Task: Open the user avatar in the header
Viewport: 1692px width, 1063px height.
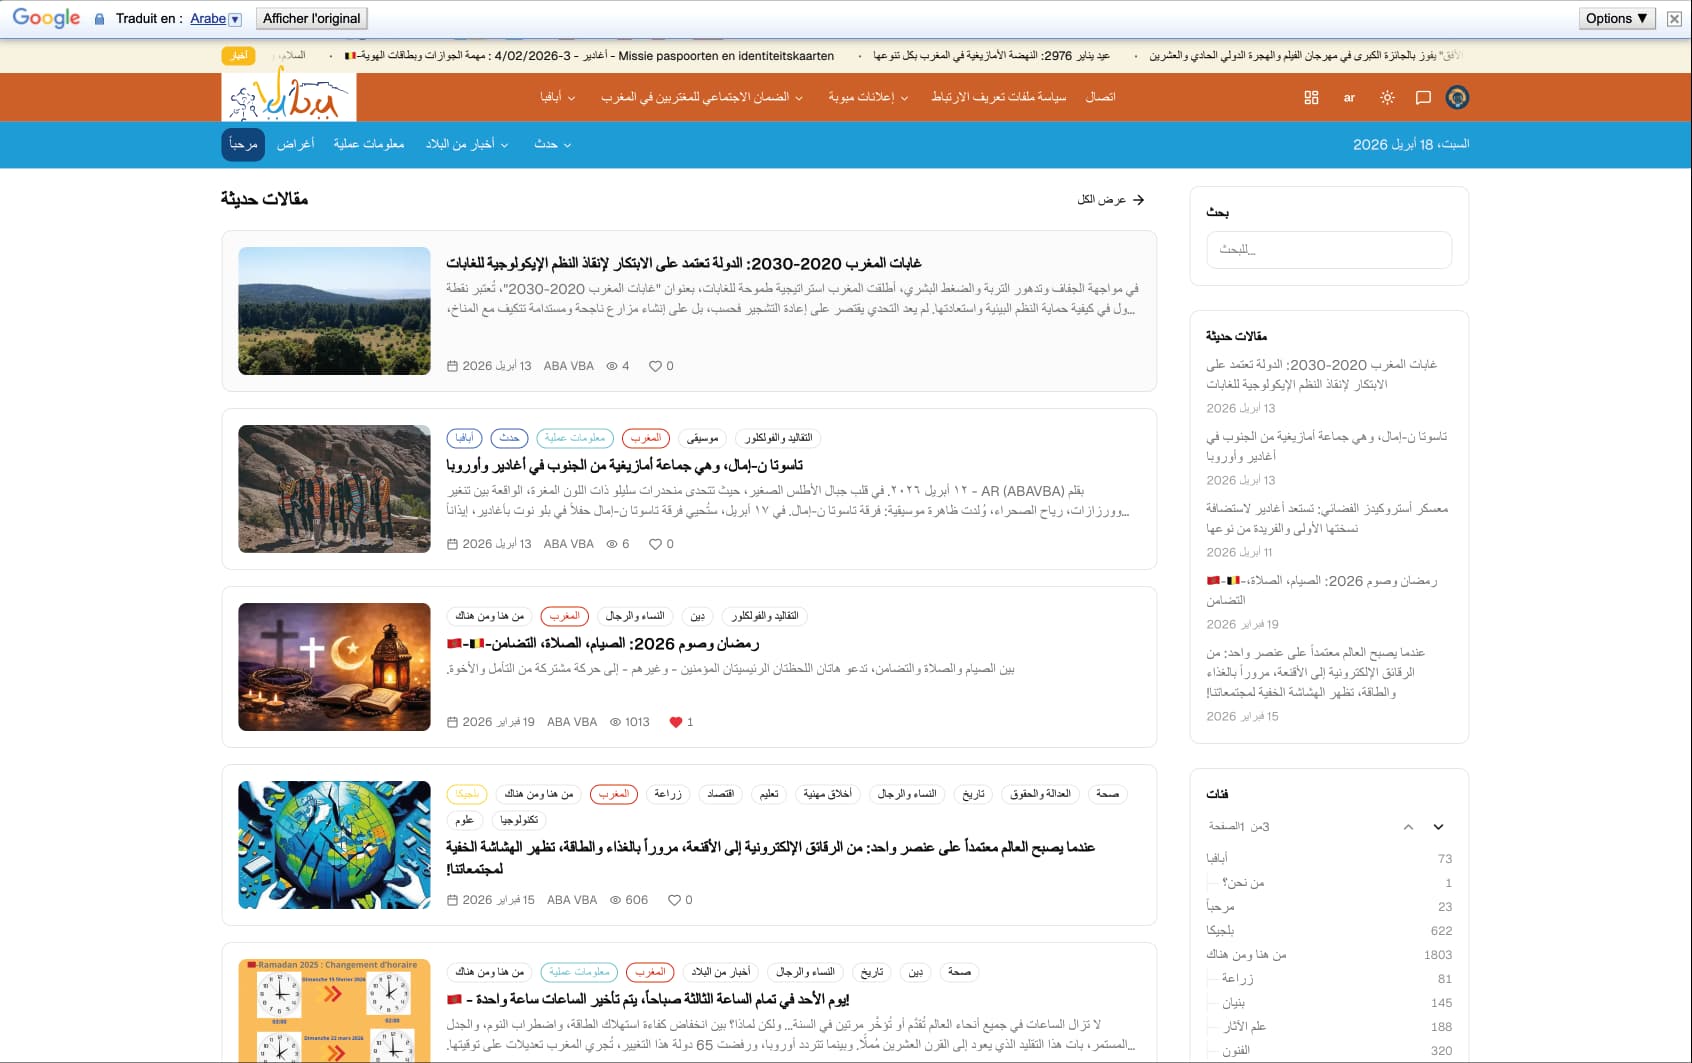Action: pyautogui.click(x=1457, y=97)
